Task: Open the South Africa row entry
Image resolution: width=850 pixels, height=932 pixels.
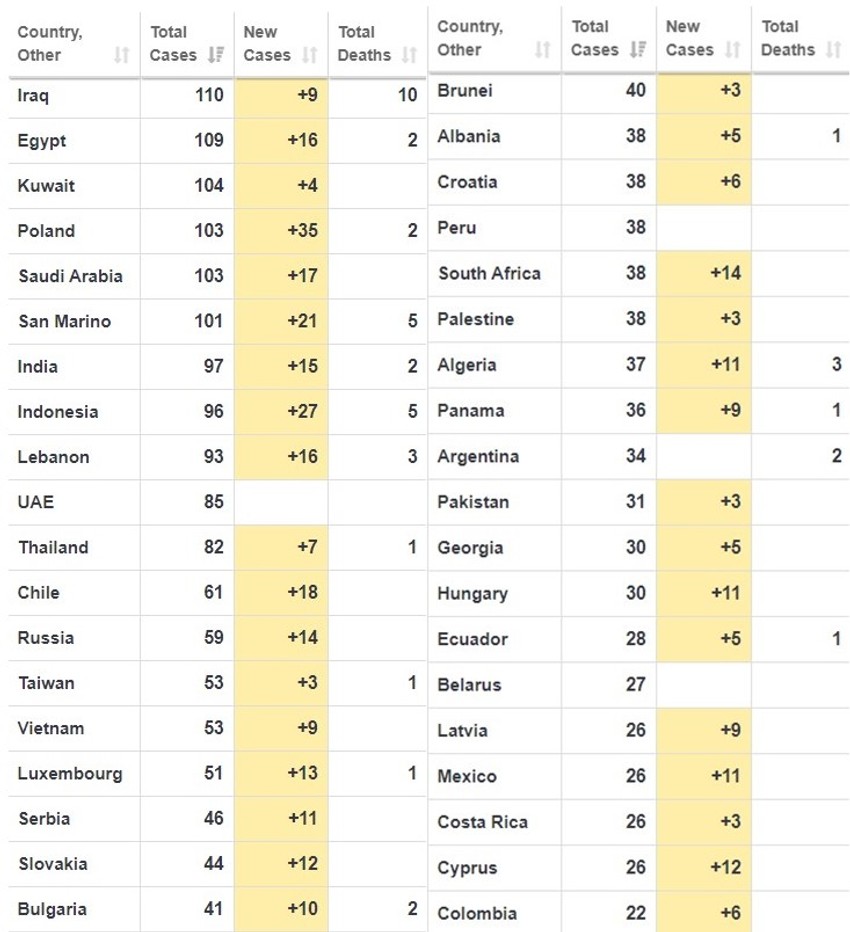Action: tap(489, 273)
